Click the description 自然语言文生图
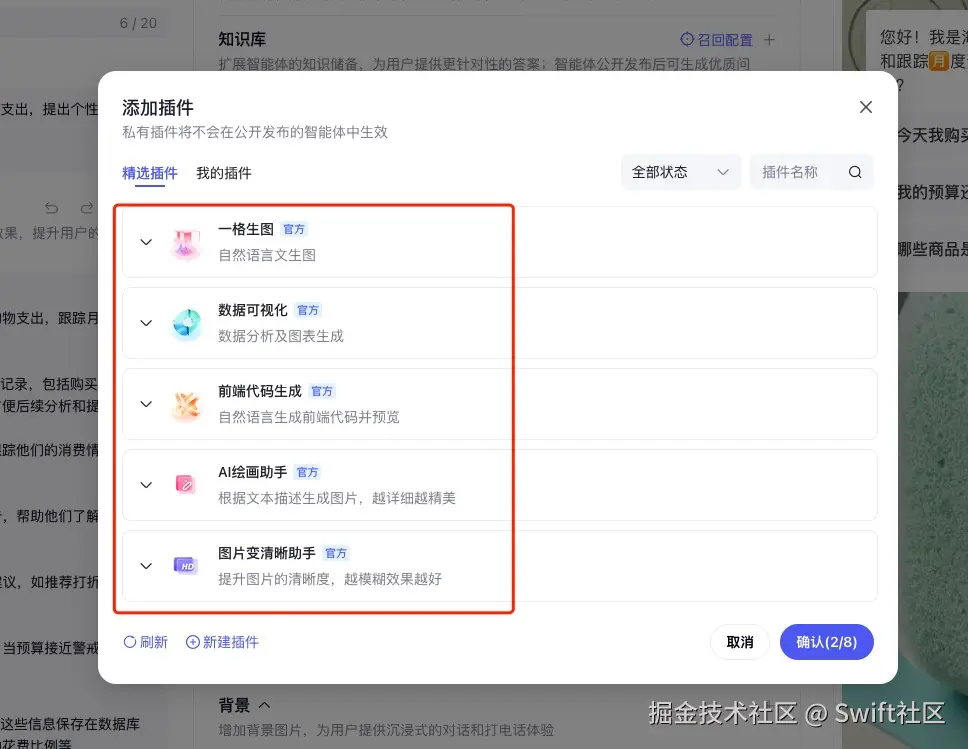The width and height of the screenshot is (968, 749). [x=267, y=255]
